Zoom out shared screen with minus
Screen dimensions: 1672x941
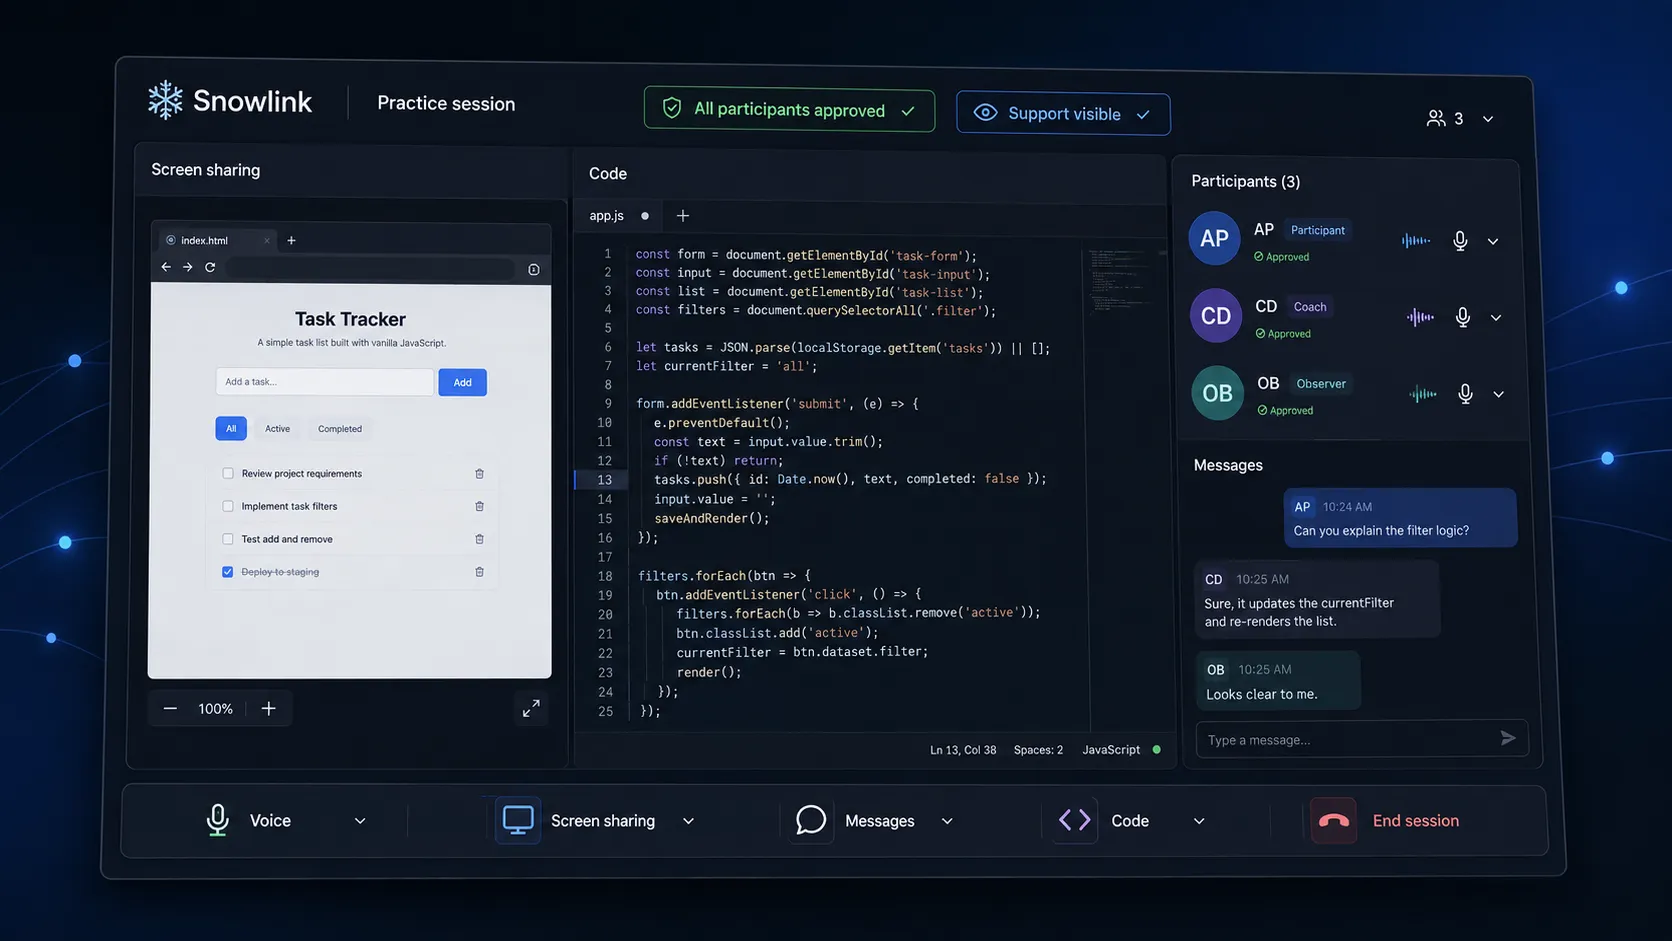pyautogui.click(x=170, y=708)
